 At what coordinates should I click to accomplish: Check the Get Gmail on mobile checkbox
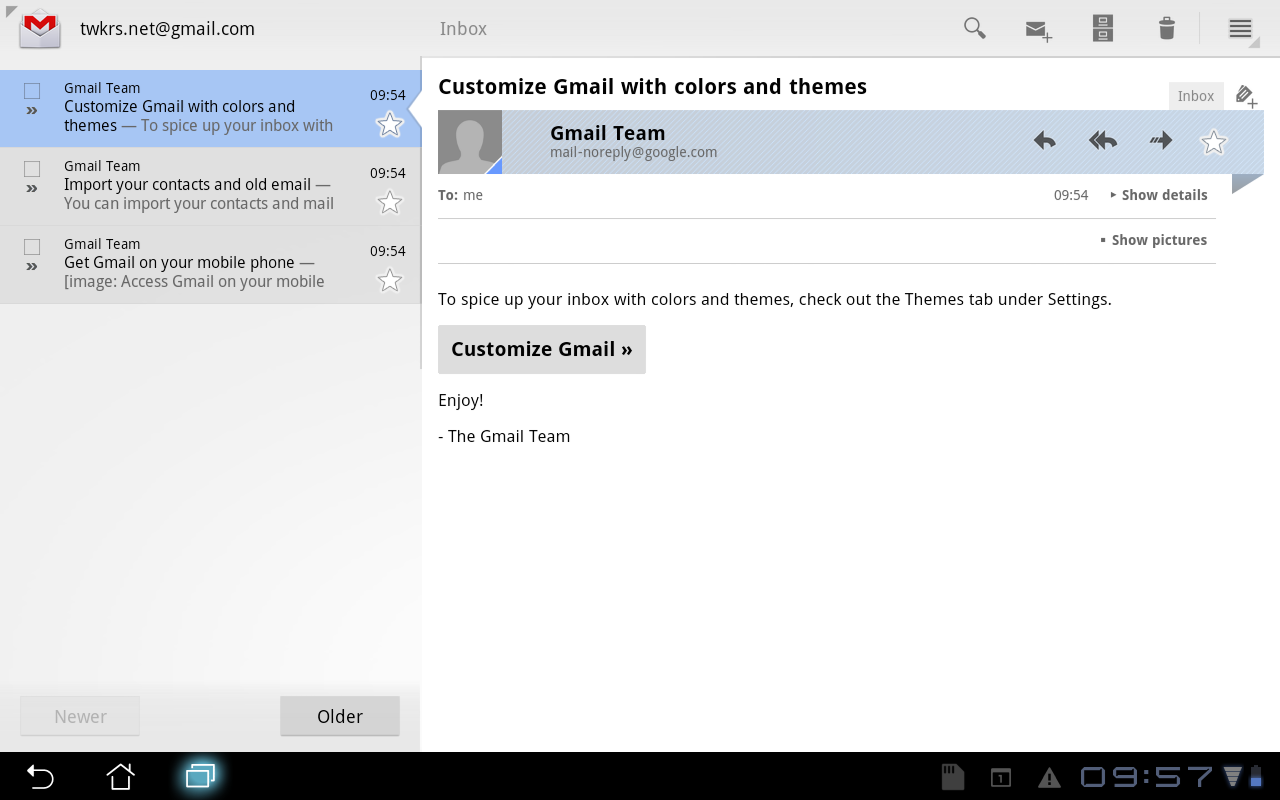(32, 246)
